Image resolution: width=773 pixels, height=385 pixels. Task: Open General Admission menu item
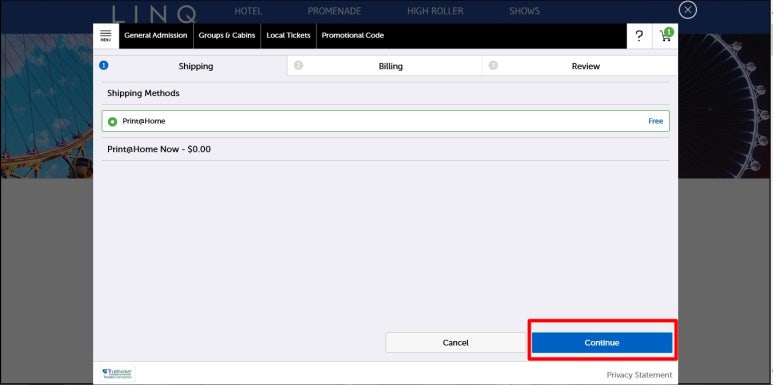click(156, 35)
